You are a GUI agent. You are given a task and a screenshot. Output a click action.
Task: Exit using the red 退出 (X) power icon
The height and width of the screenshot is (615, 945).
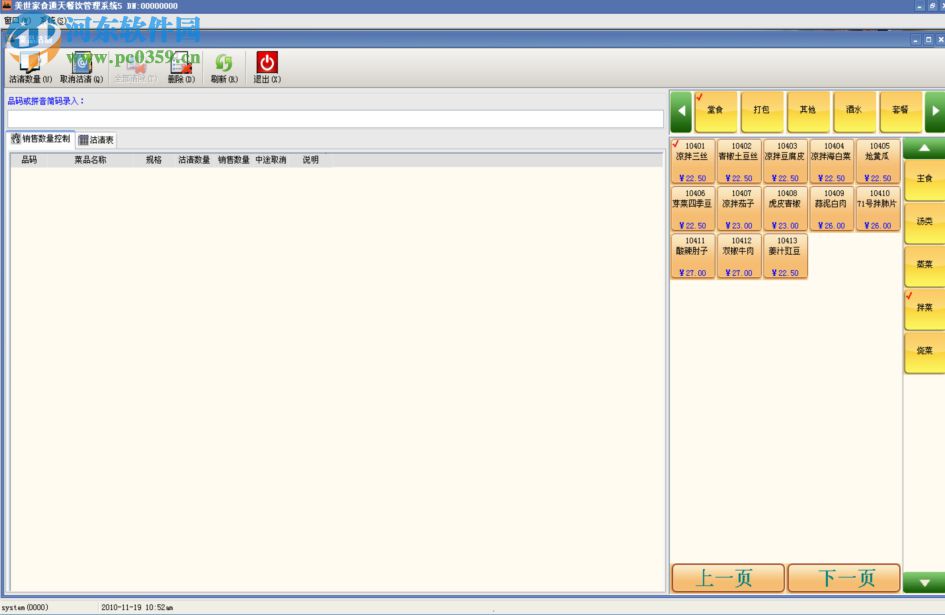(267, 68)
